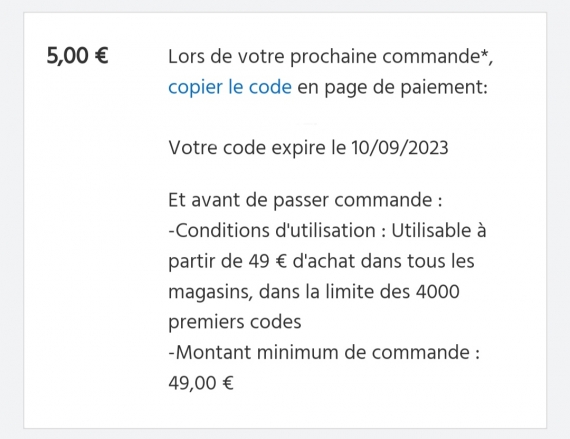Open the 'copier le code' link
The width and height of the screenshot is (570, 439).
230,87
